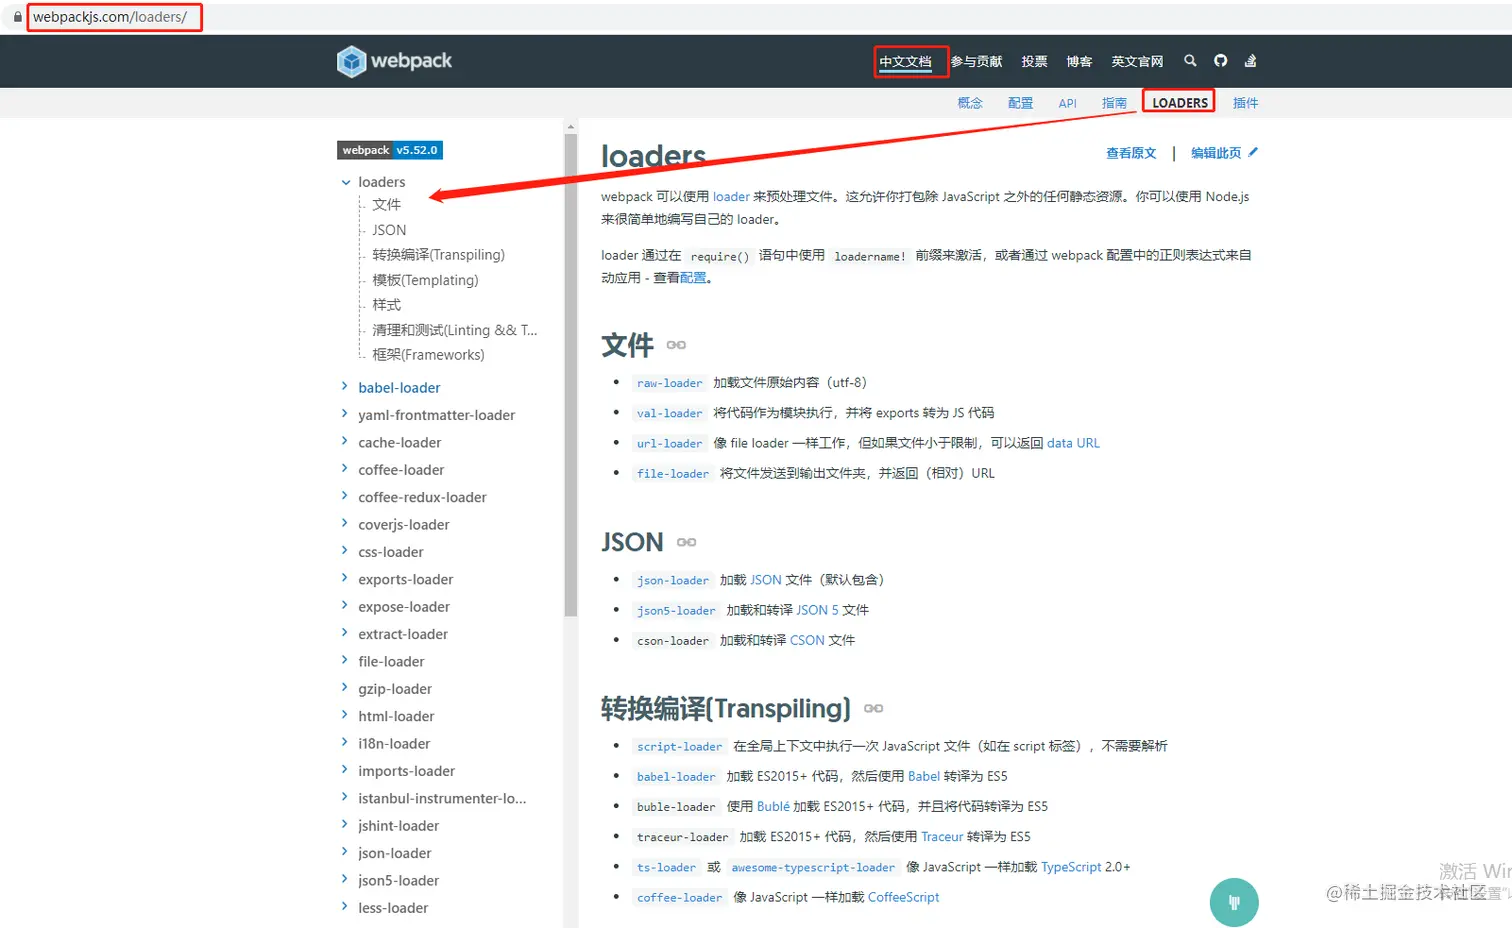The image size is (1512, 928).
Task: Collapse the loaders tree section
Action: 346,182
